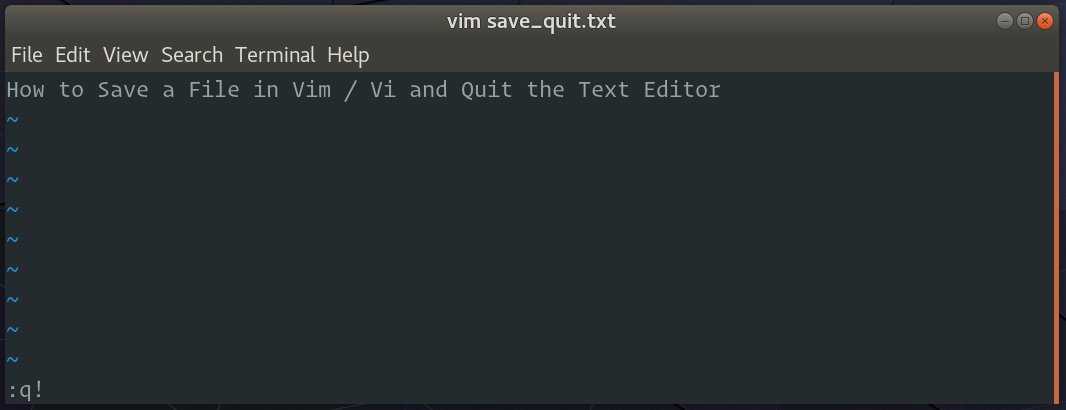Maximize the terminal window
The height and width of the screenshot is (410, 1066).
[x=1024, y=21]
